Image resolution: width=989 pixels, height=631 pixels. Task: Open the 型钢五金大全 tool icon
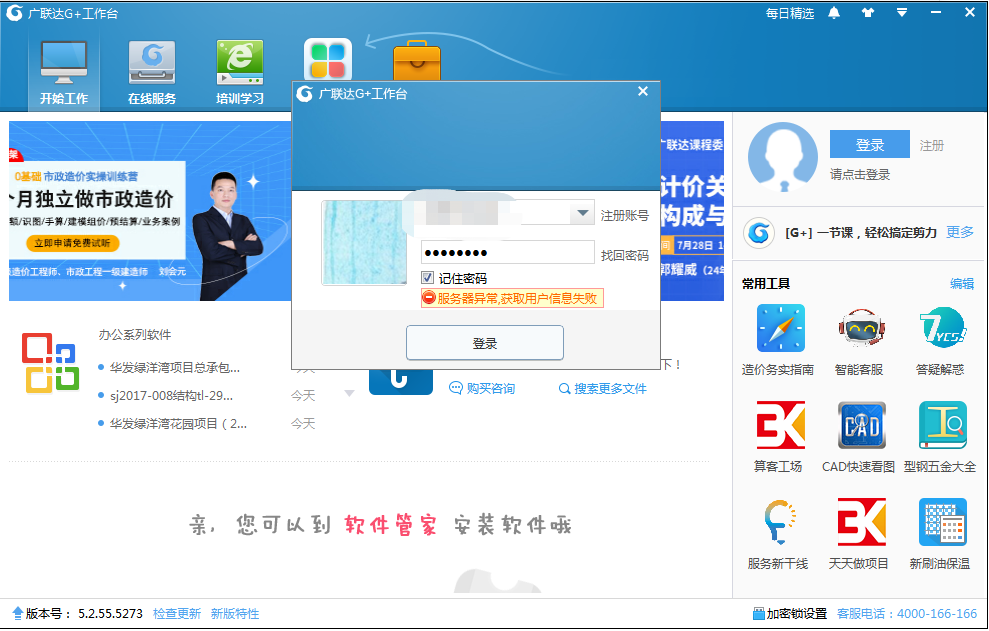tap(942, 425)
